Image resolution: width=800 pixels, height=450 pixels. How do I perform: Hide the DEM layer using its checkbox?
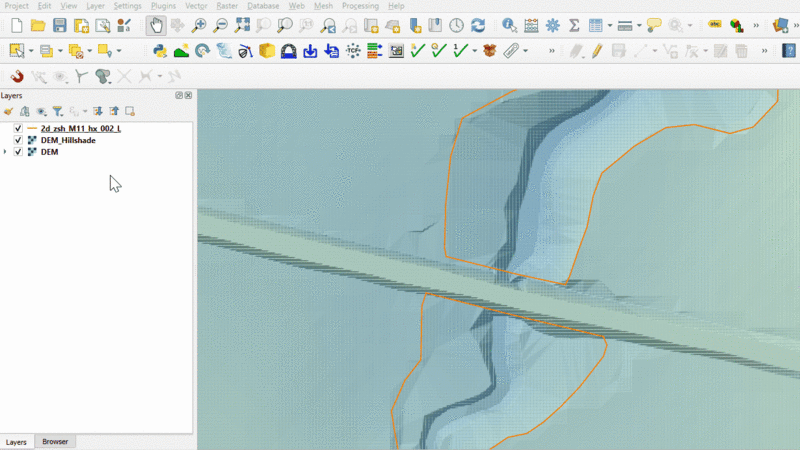point(18,152)
